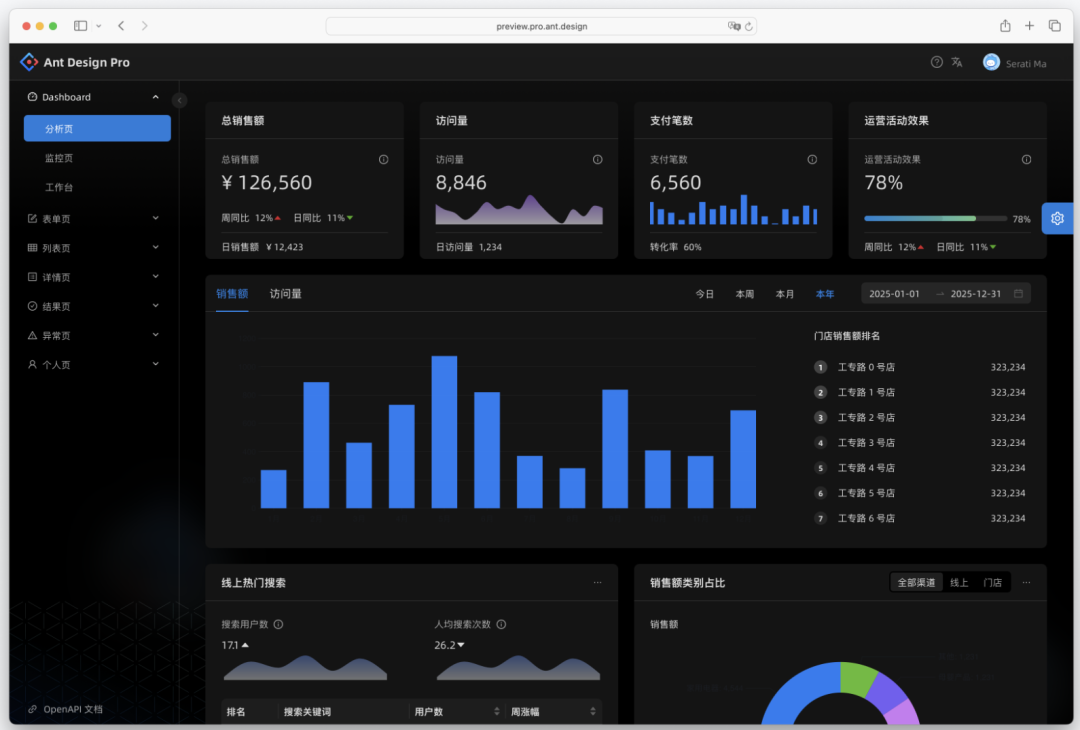Click the browser address bar
Screen dimensions: 1080x730
pos(541,26)
